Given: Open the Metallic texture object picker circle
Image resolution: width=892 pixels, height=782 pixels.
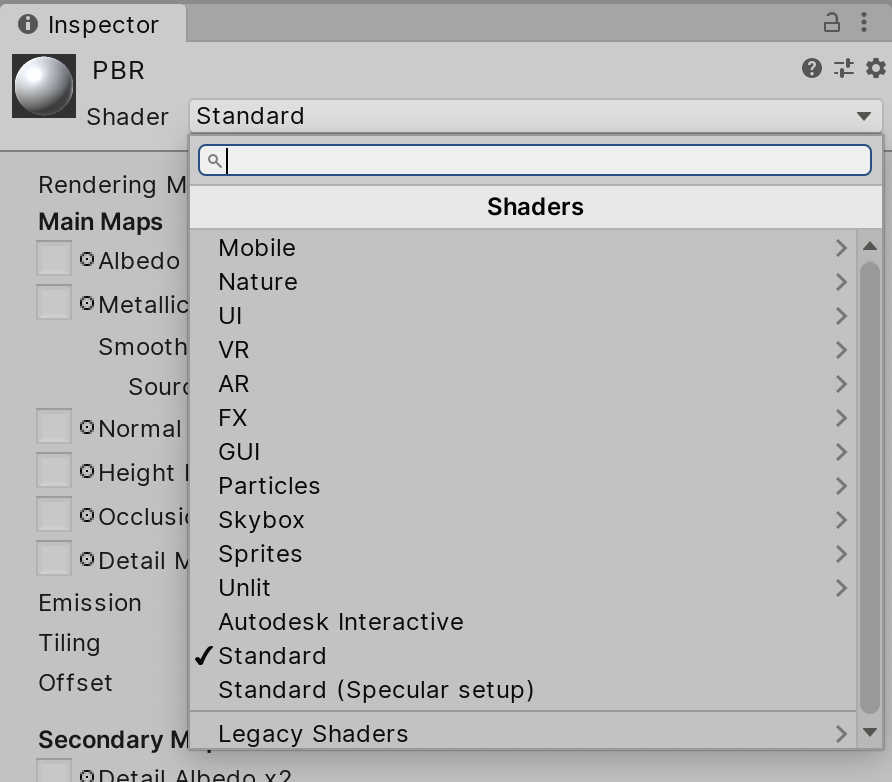Looking at the screenshot, I should coord(88,301).
